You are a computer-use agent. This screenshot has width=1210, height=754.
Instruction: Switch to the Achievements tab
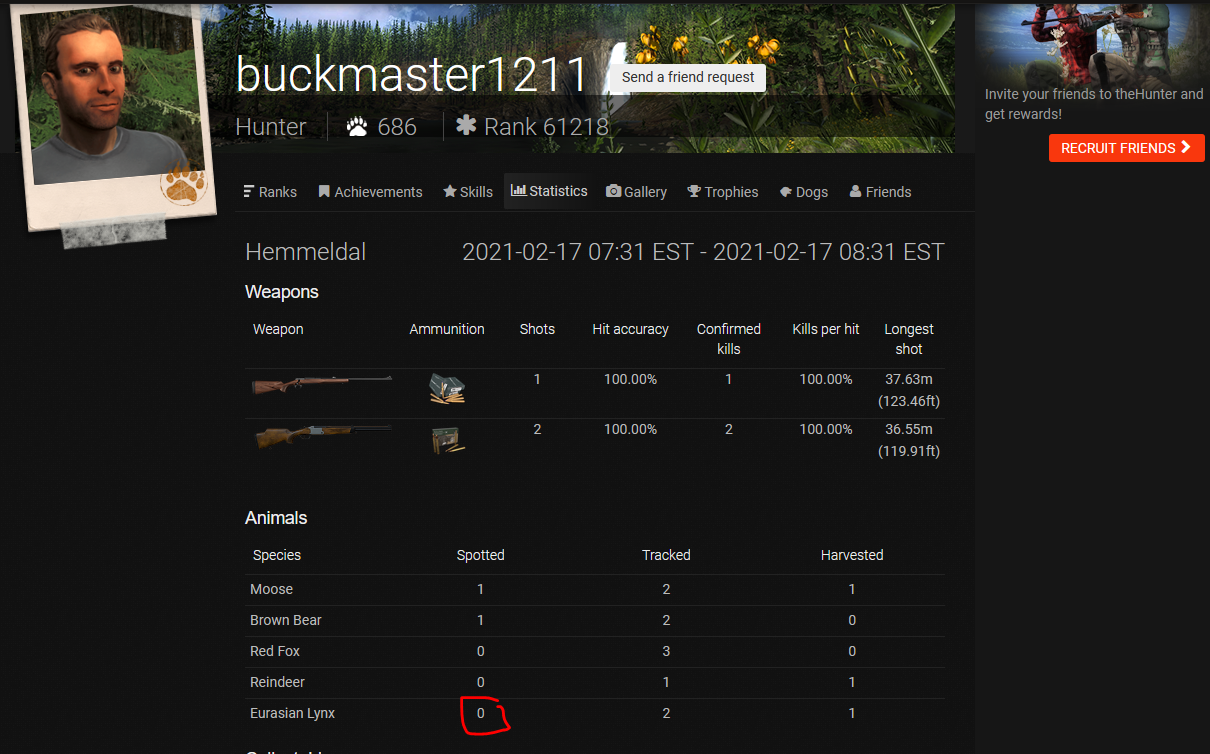[x=370, y=192]
